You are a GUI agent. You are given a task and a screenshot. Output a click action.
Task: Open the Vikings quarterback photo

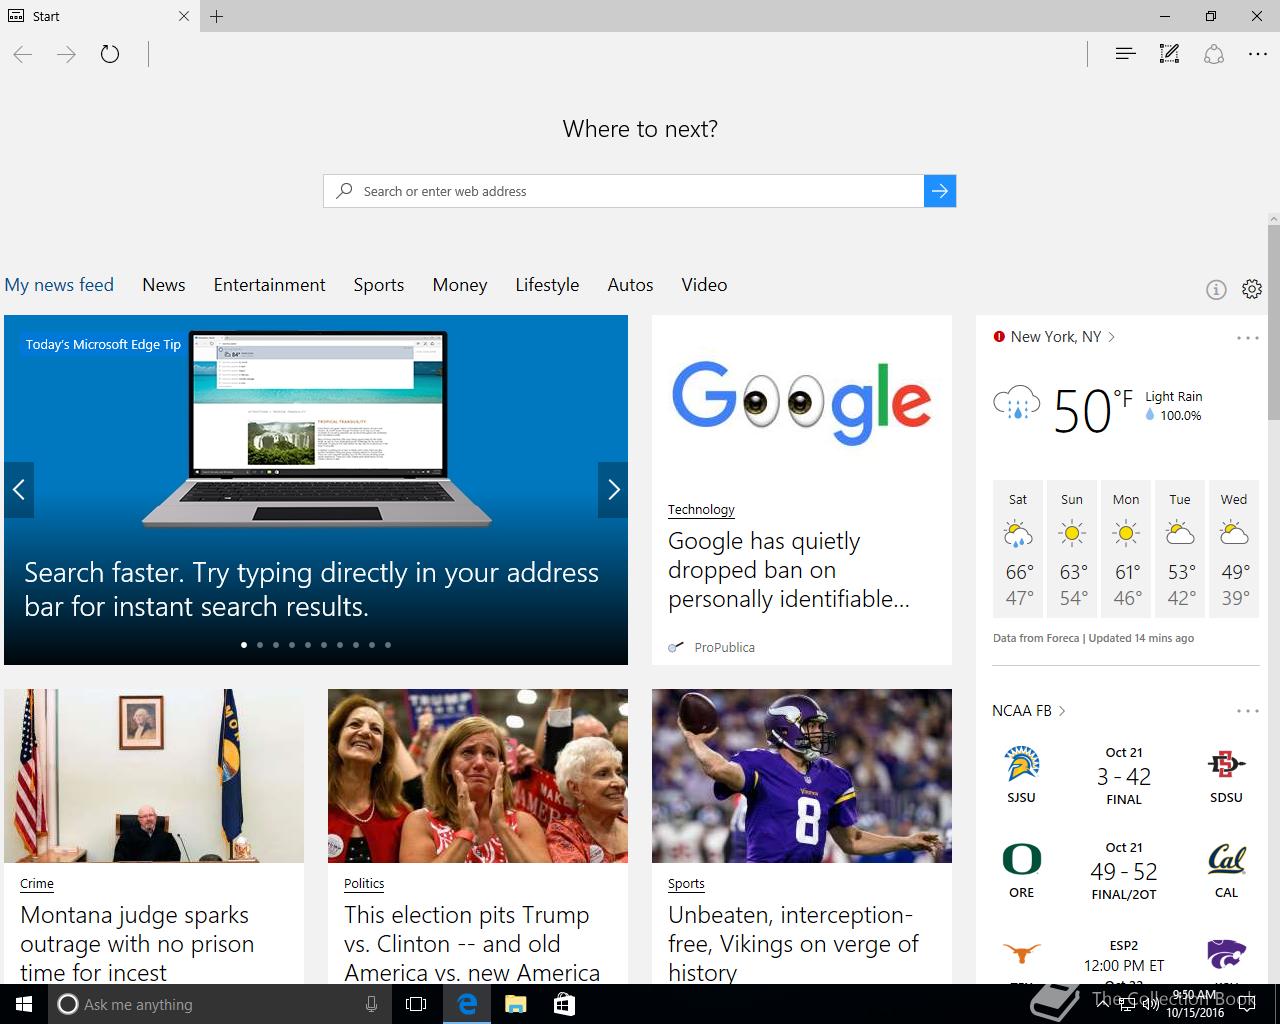(x=802, y=776)
